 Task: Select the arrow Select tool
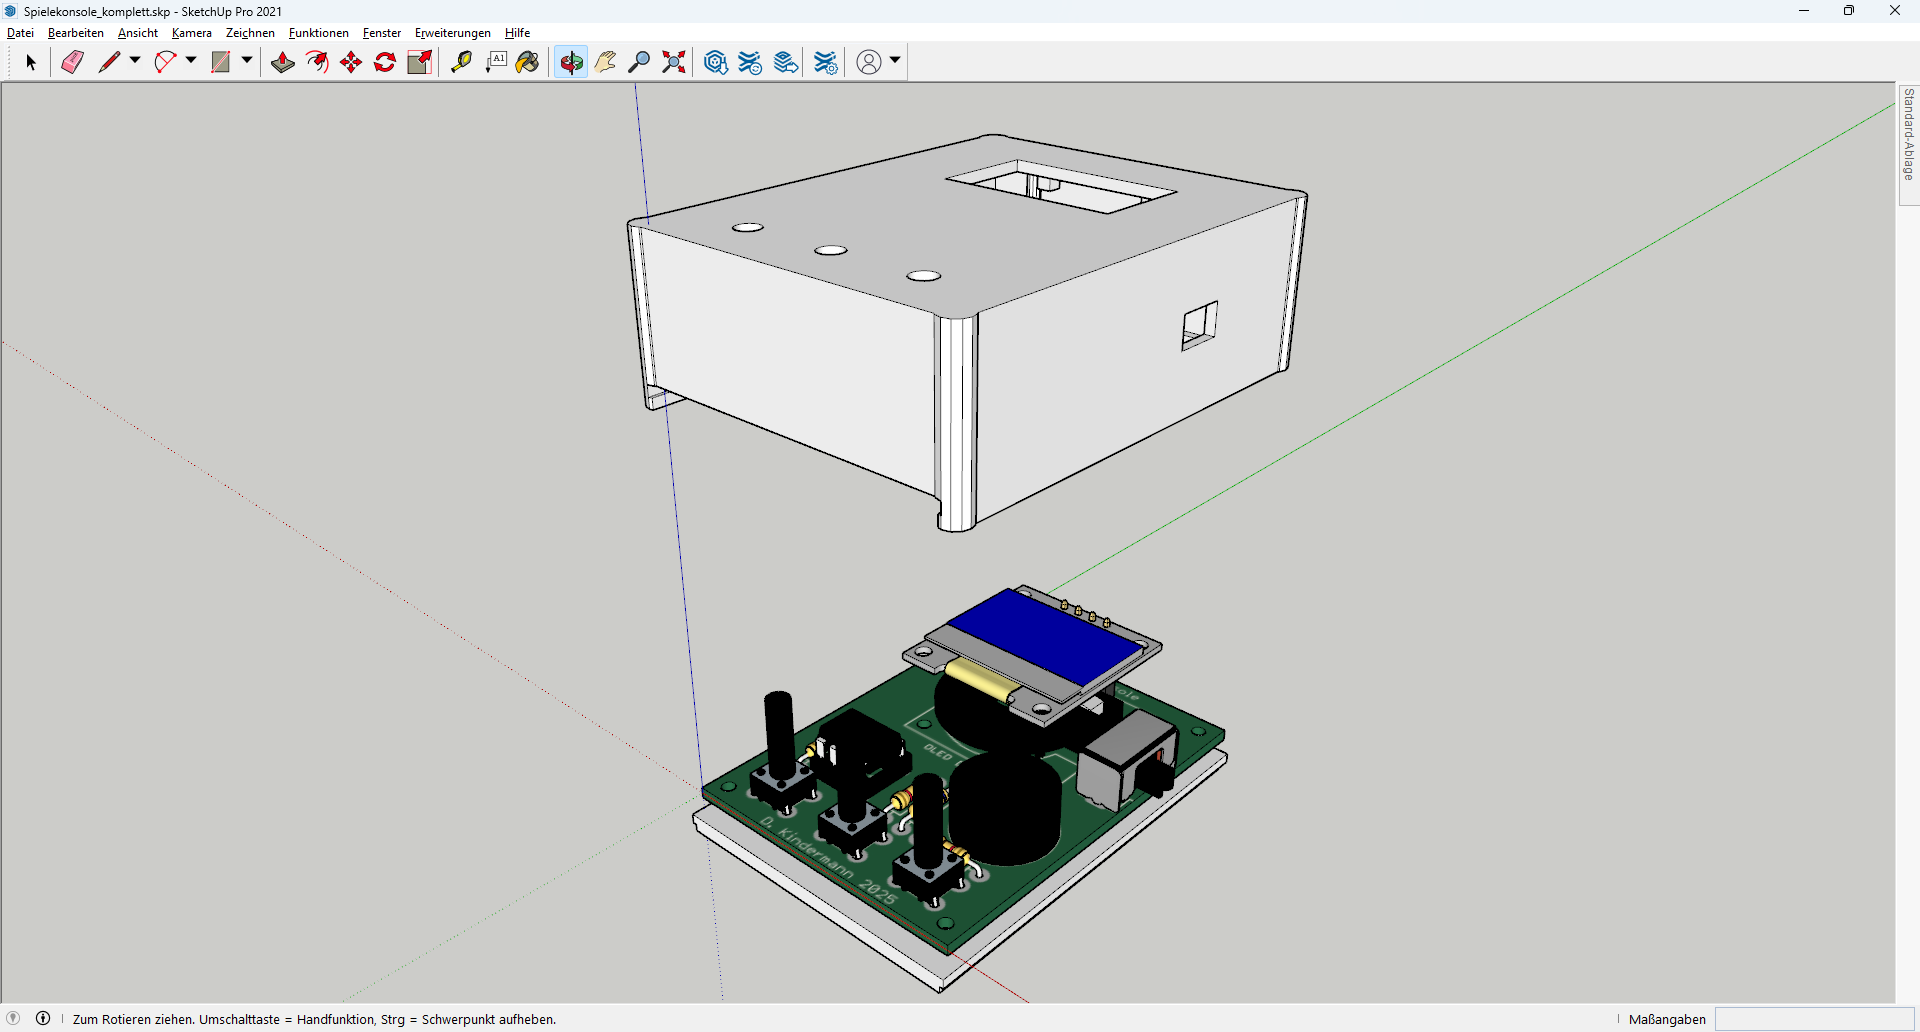coord(29,61)
